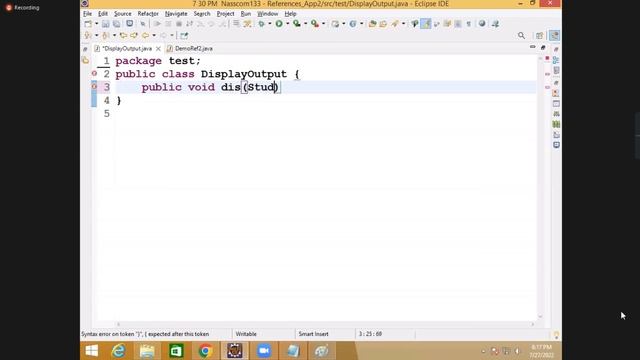The width and height of the screenshot is (640, 360).
Task: Switch to the DisplayOutput.java editor tab
Action: point(127,49)
